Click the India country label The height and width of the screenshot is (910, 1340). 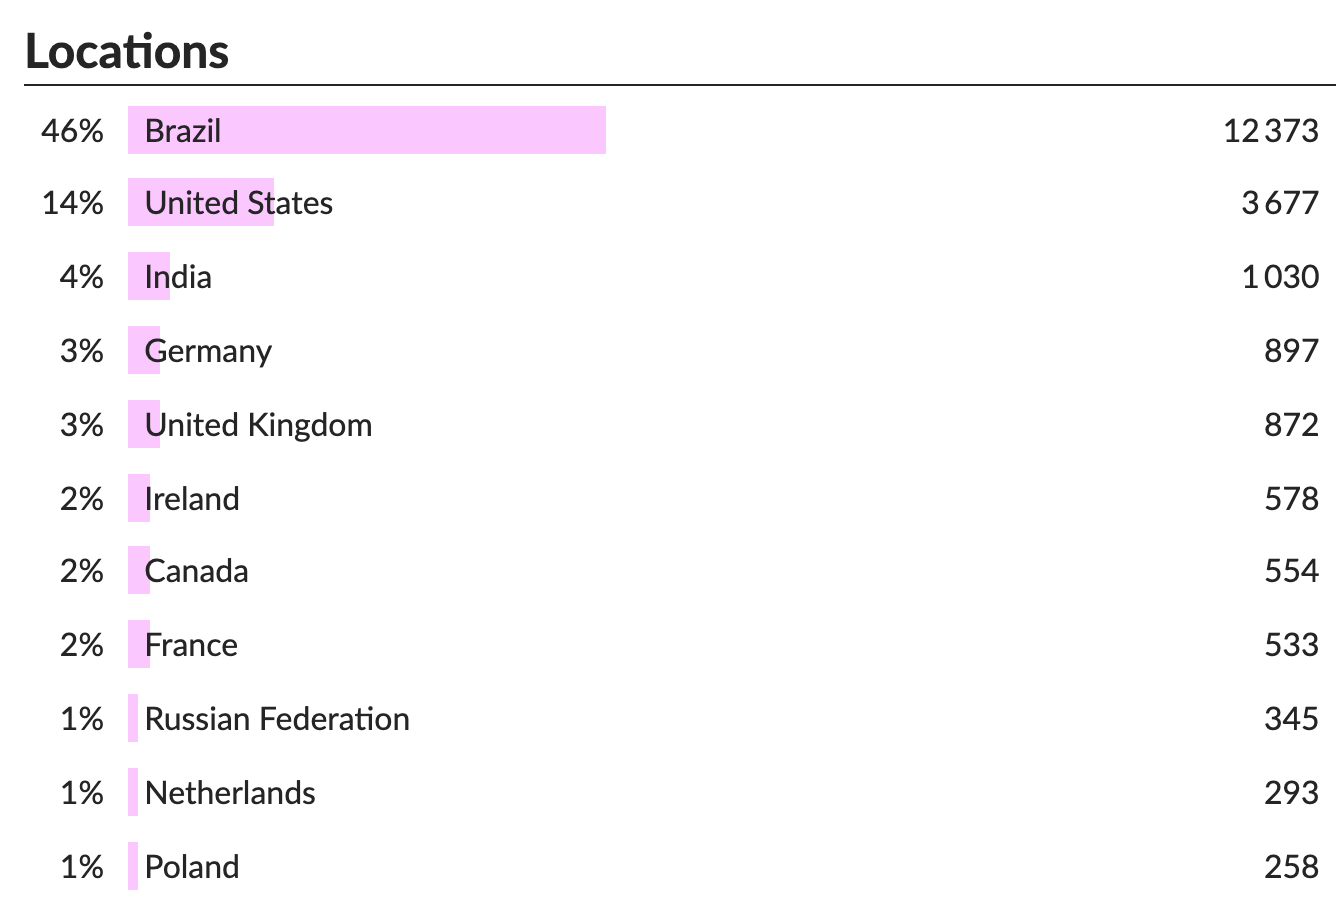(x=178, y=277)
